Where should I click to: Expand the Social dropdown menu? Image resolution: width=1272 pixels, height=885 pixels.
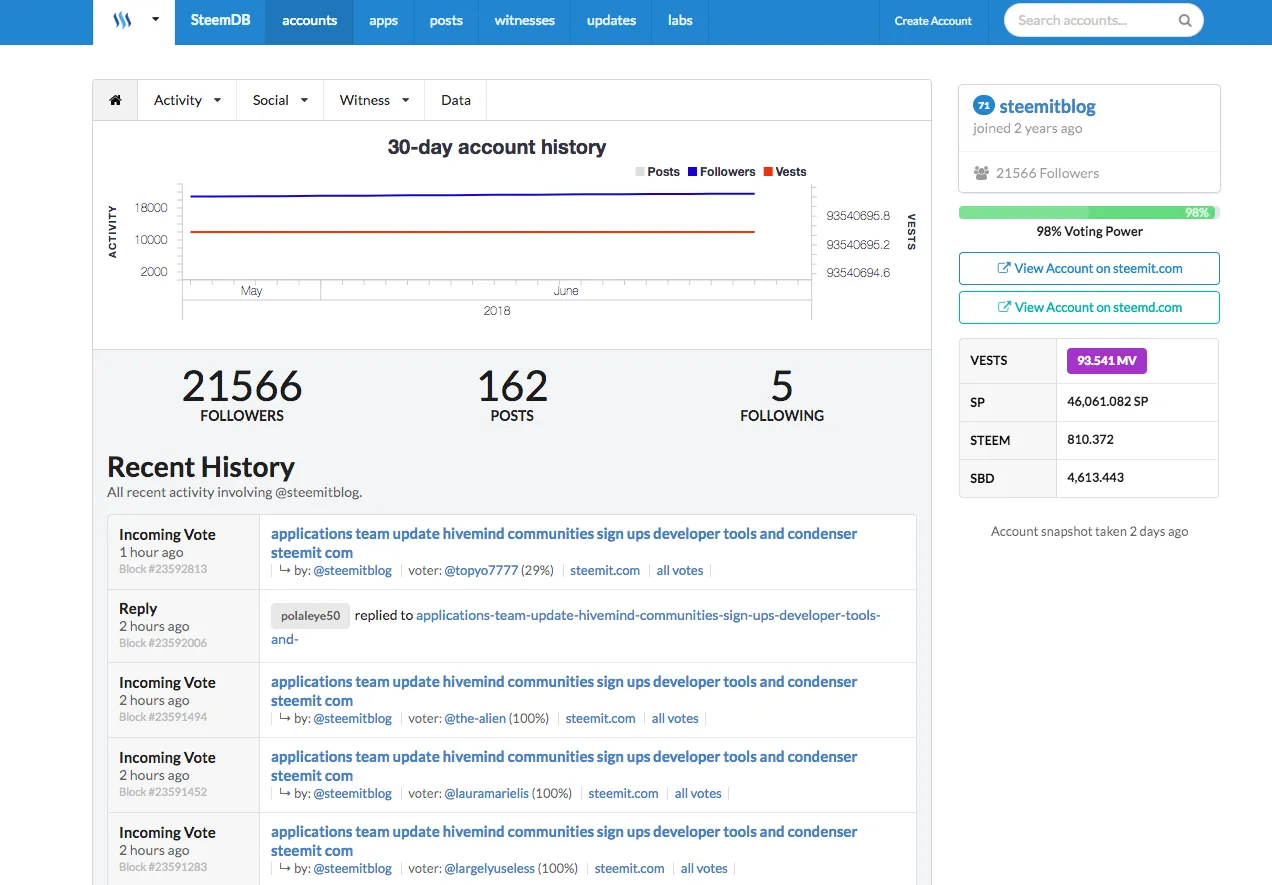280,100
